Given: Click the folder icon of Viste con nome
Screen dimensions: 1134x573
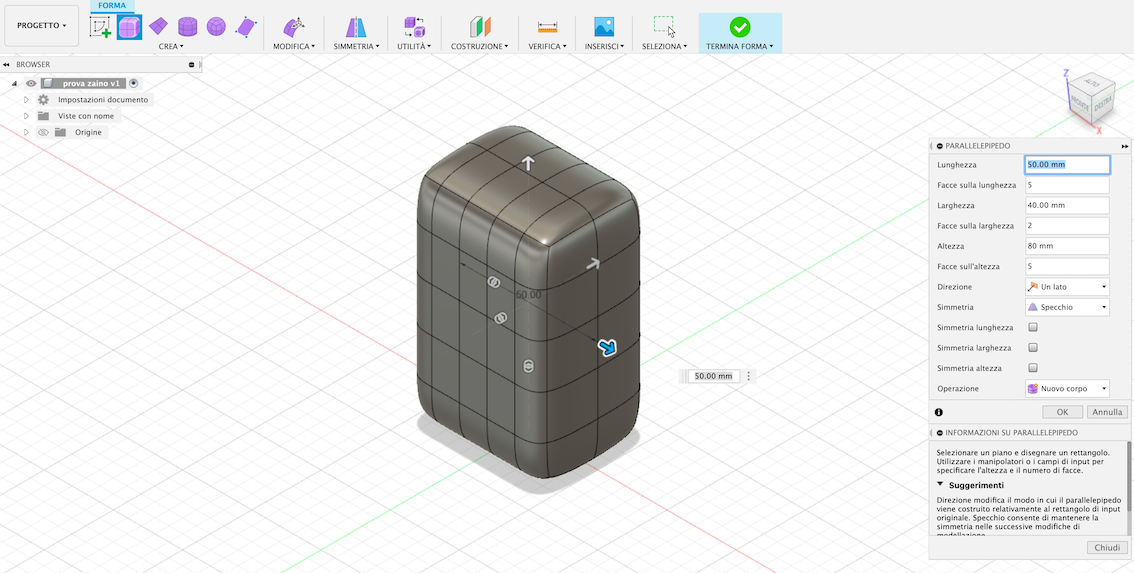Looking at the screenshot, I should pos(43,116).
